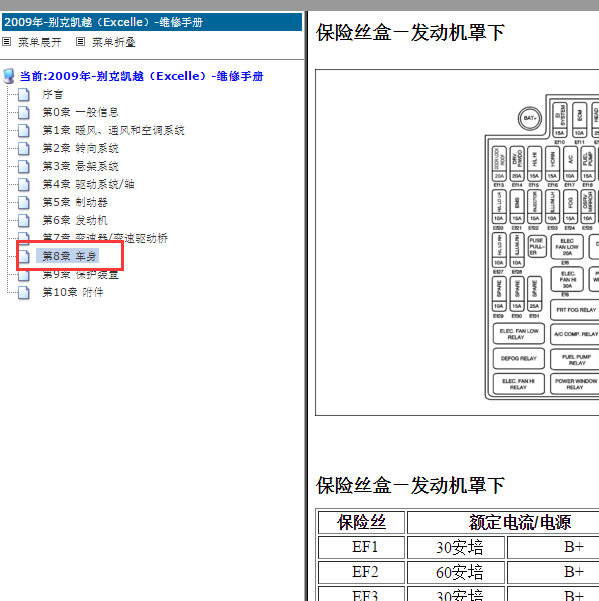
Task: Select 第8章 车身 chapter
Action: click(x=68, y=256)
